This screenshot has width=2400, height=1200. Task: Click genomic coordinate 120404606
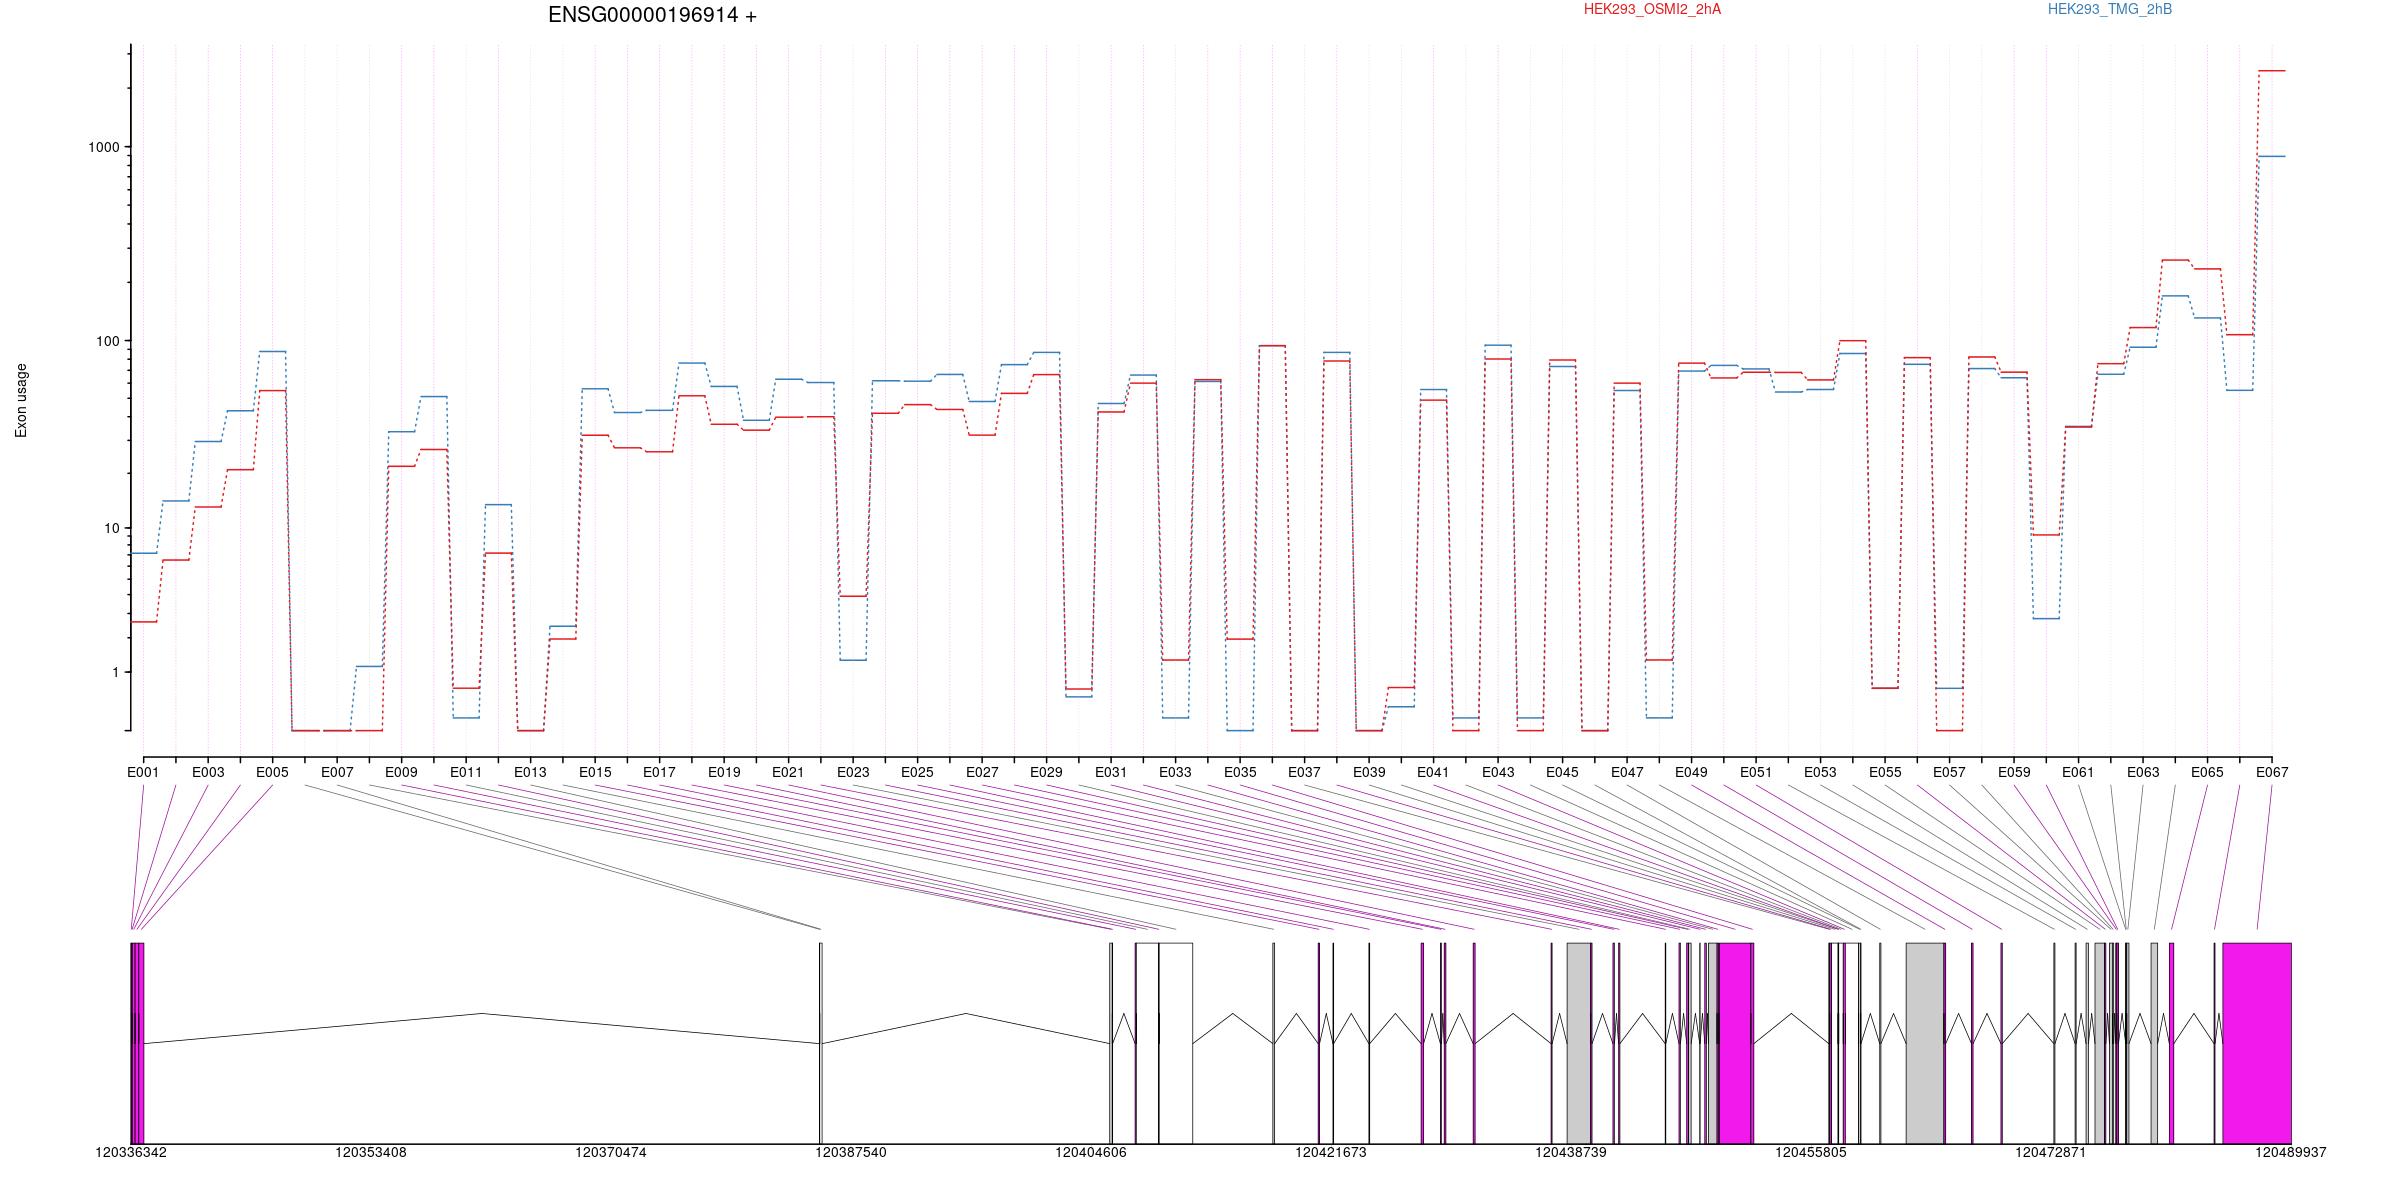point(1091,1153)
